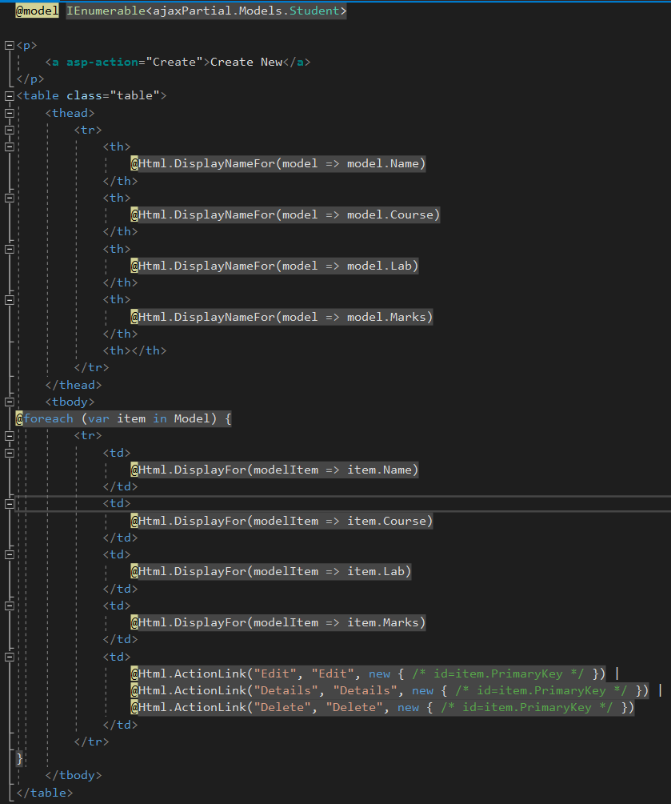
Task: Collapse the th containing model.Marks
Action: [x=9, y=300]
